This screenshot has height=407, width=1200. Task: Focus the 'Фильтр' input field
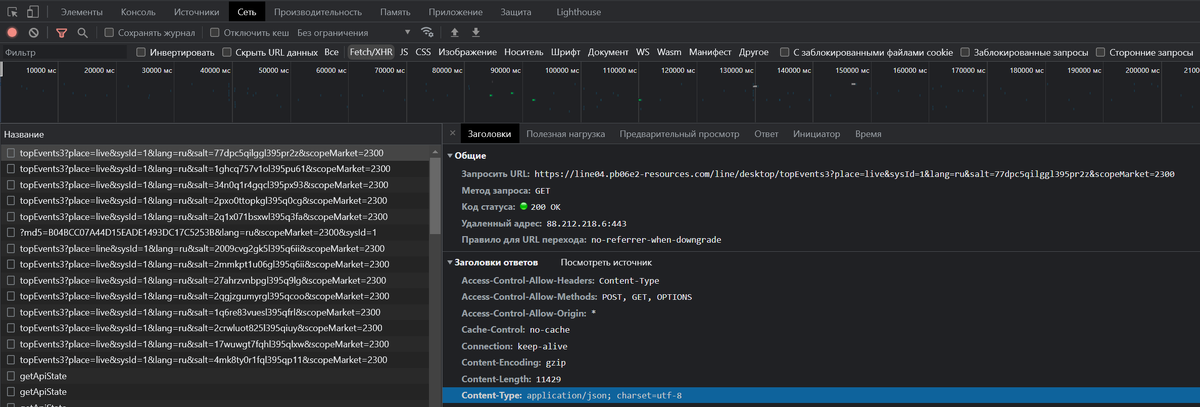click(65, 52)
